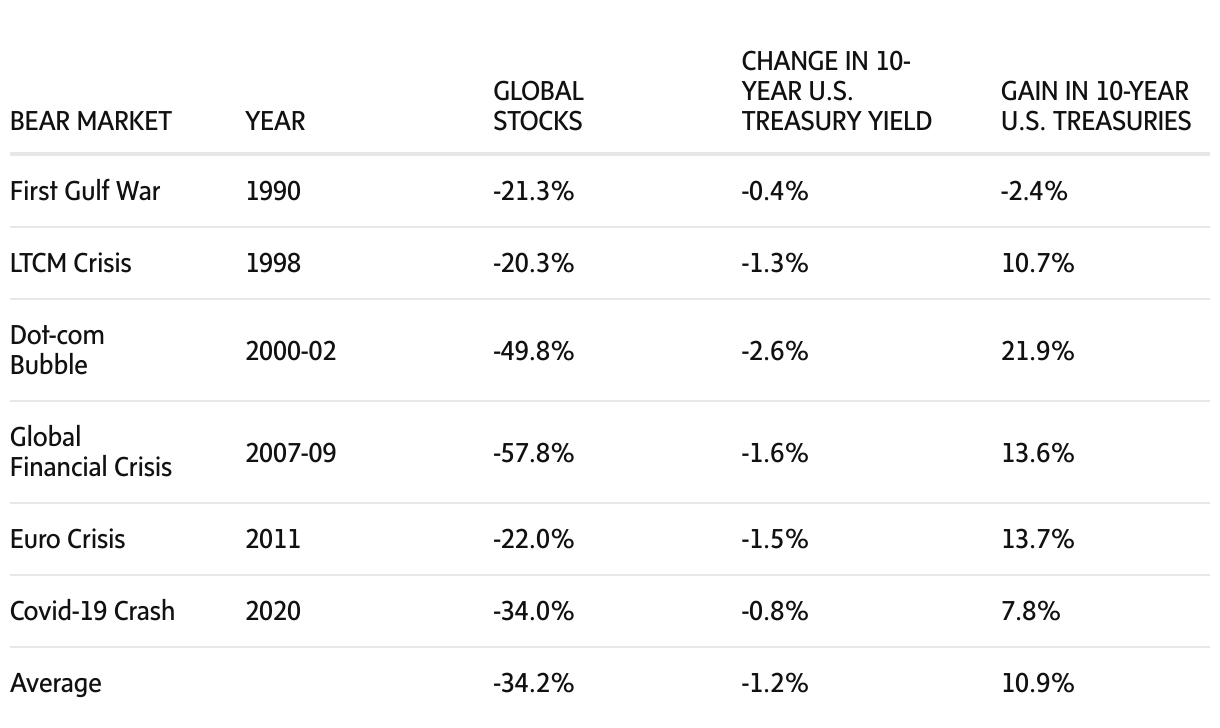Select the -57.8% global stocks value
This screenshot has width=1220, height=728.
coord(533,453)
